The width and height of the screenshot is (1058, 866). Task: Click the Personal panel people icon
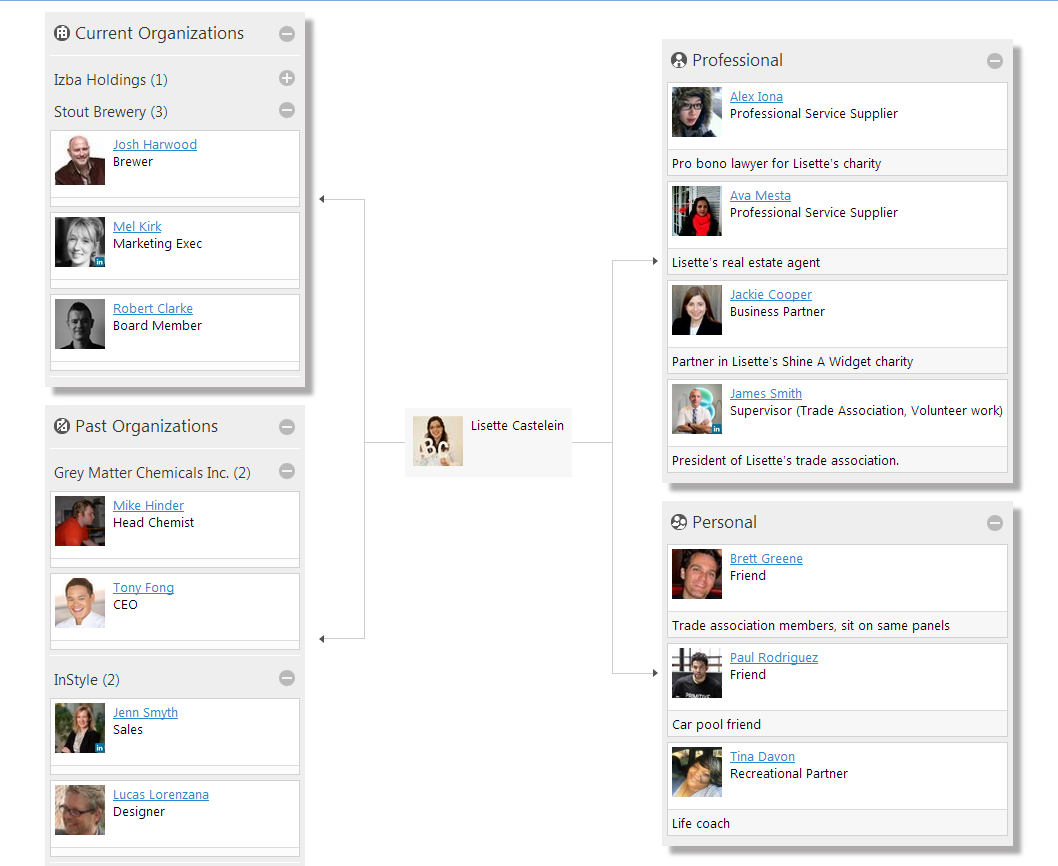click(x=679, y=522)
